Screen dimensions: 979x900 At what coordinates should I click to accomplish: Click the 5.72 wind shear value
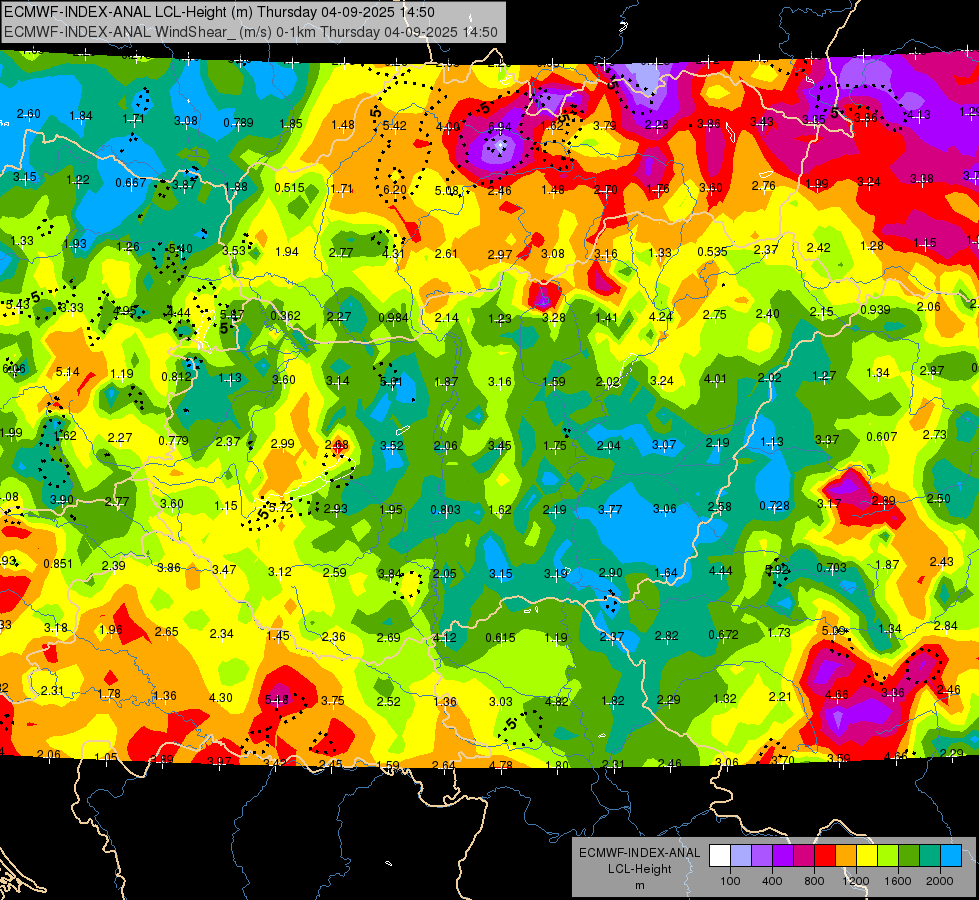(x=281, y=507)
